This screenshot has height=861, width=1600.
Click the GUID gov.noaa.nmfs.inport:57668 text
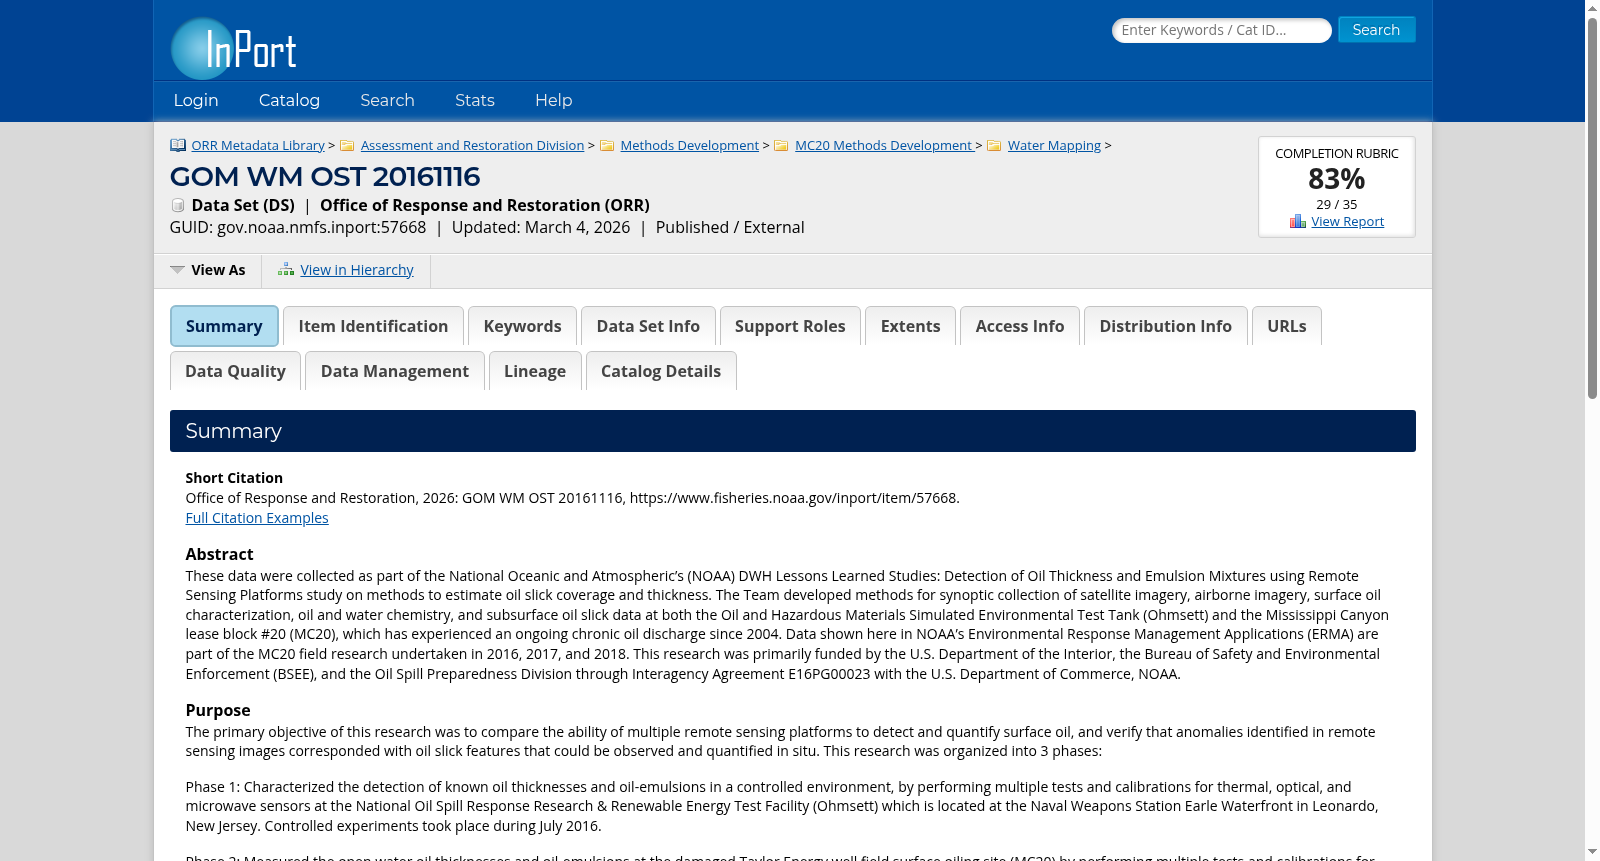[298, 227]
